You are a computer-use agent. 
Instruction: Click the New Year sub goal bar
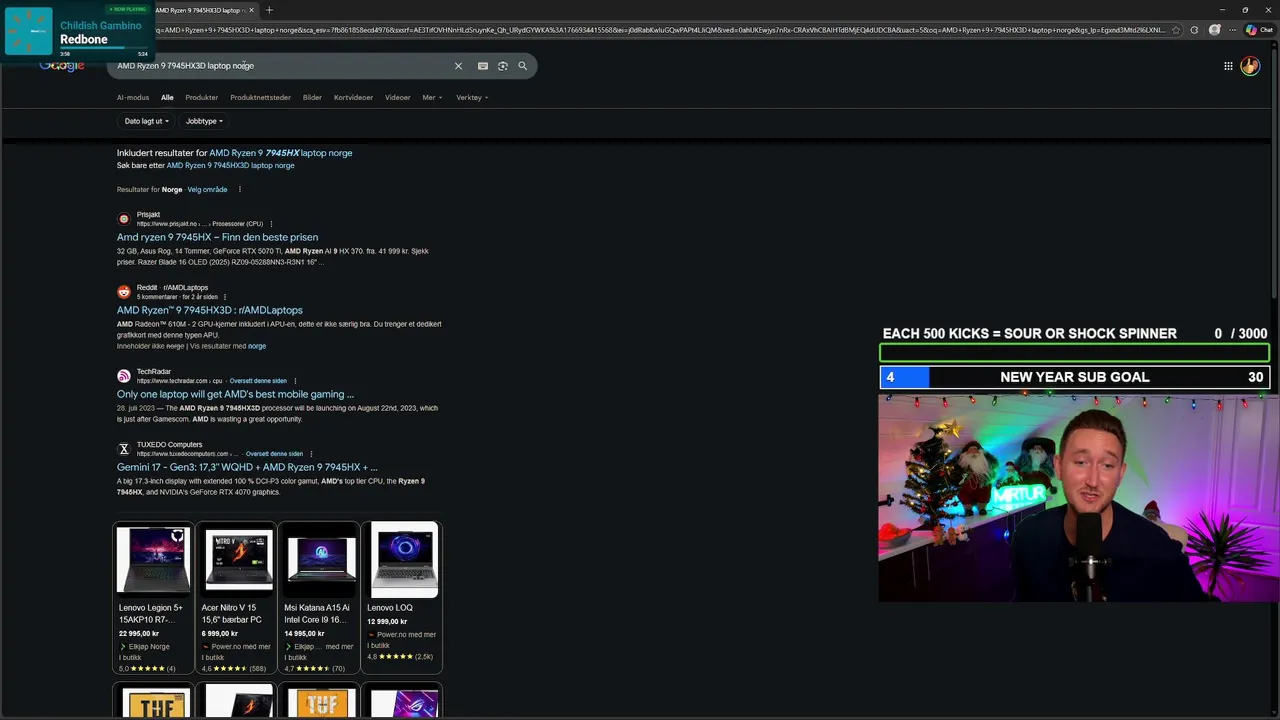coord(1074,377)
